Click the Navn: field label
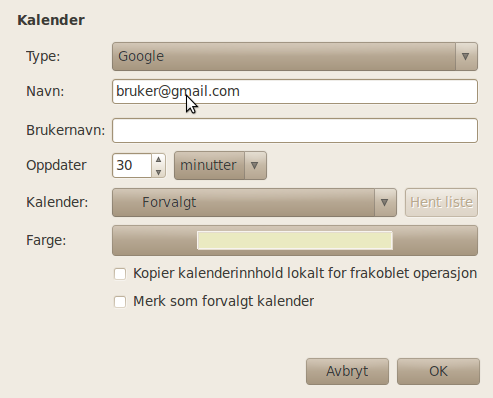Viewport: 493px width, 398px height. point(45,91)
